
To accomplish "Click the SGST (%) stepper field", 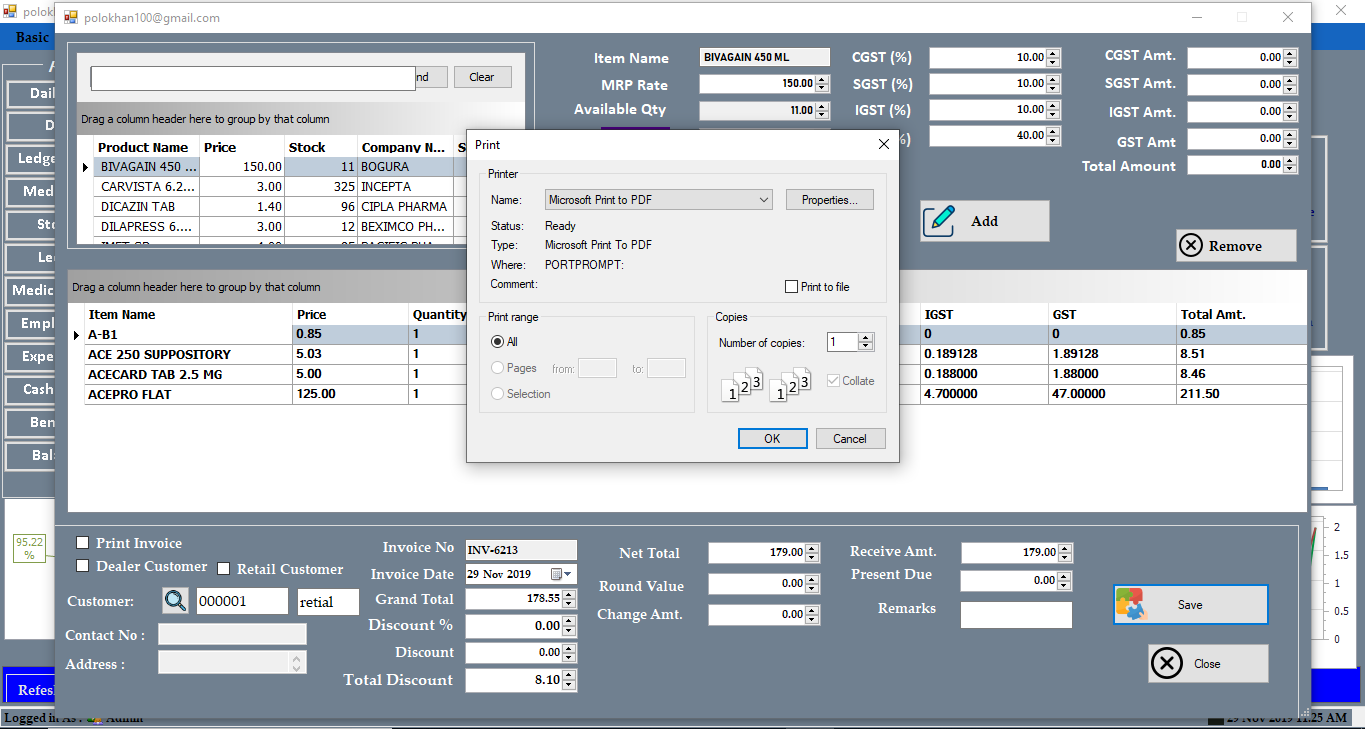I will click(994, 84).
